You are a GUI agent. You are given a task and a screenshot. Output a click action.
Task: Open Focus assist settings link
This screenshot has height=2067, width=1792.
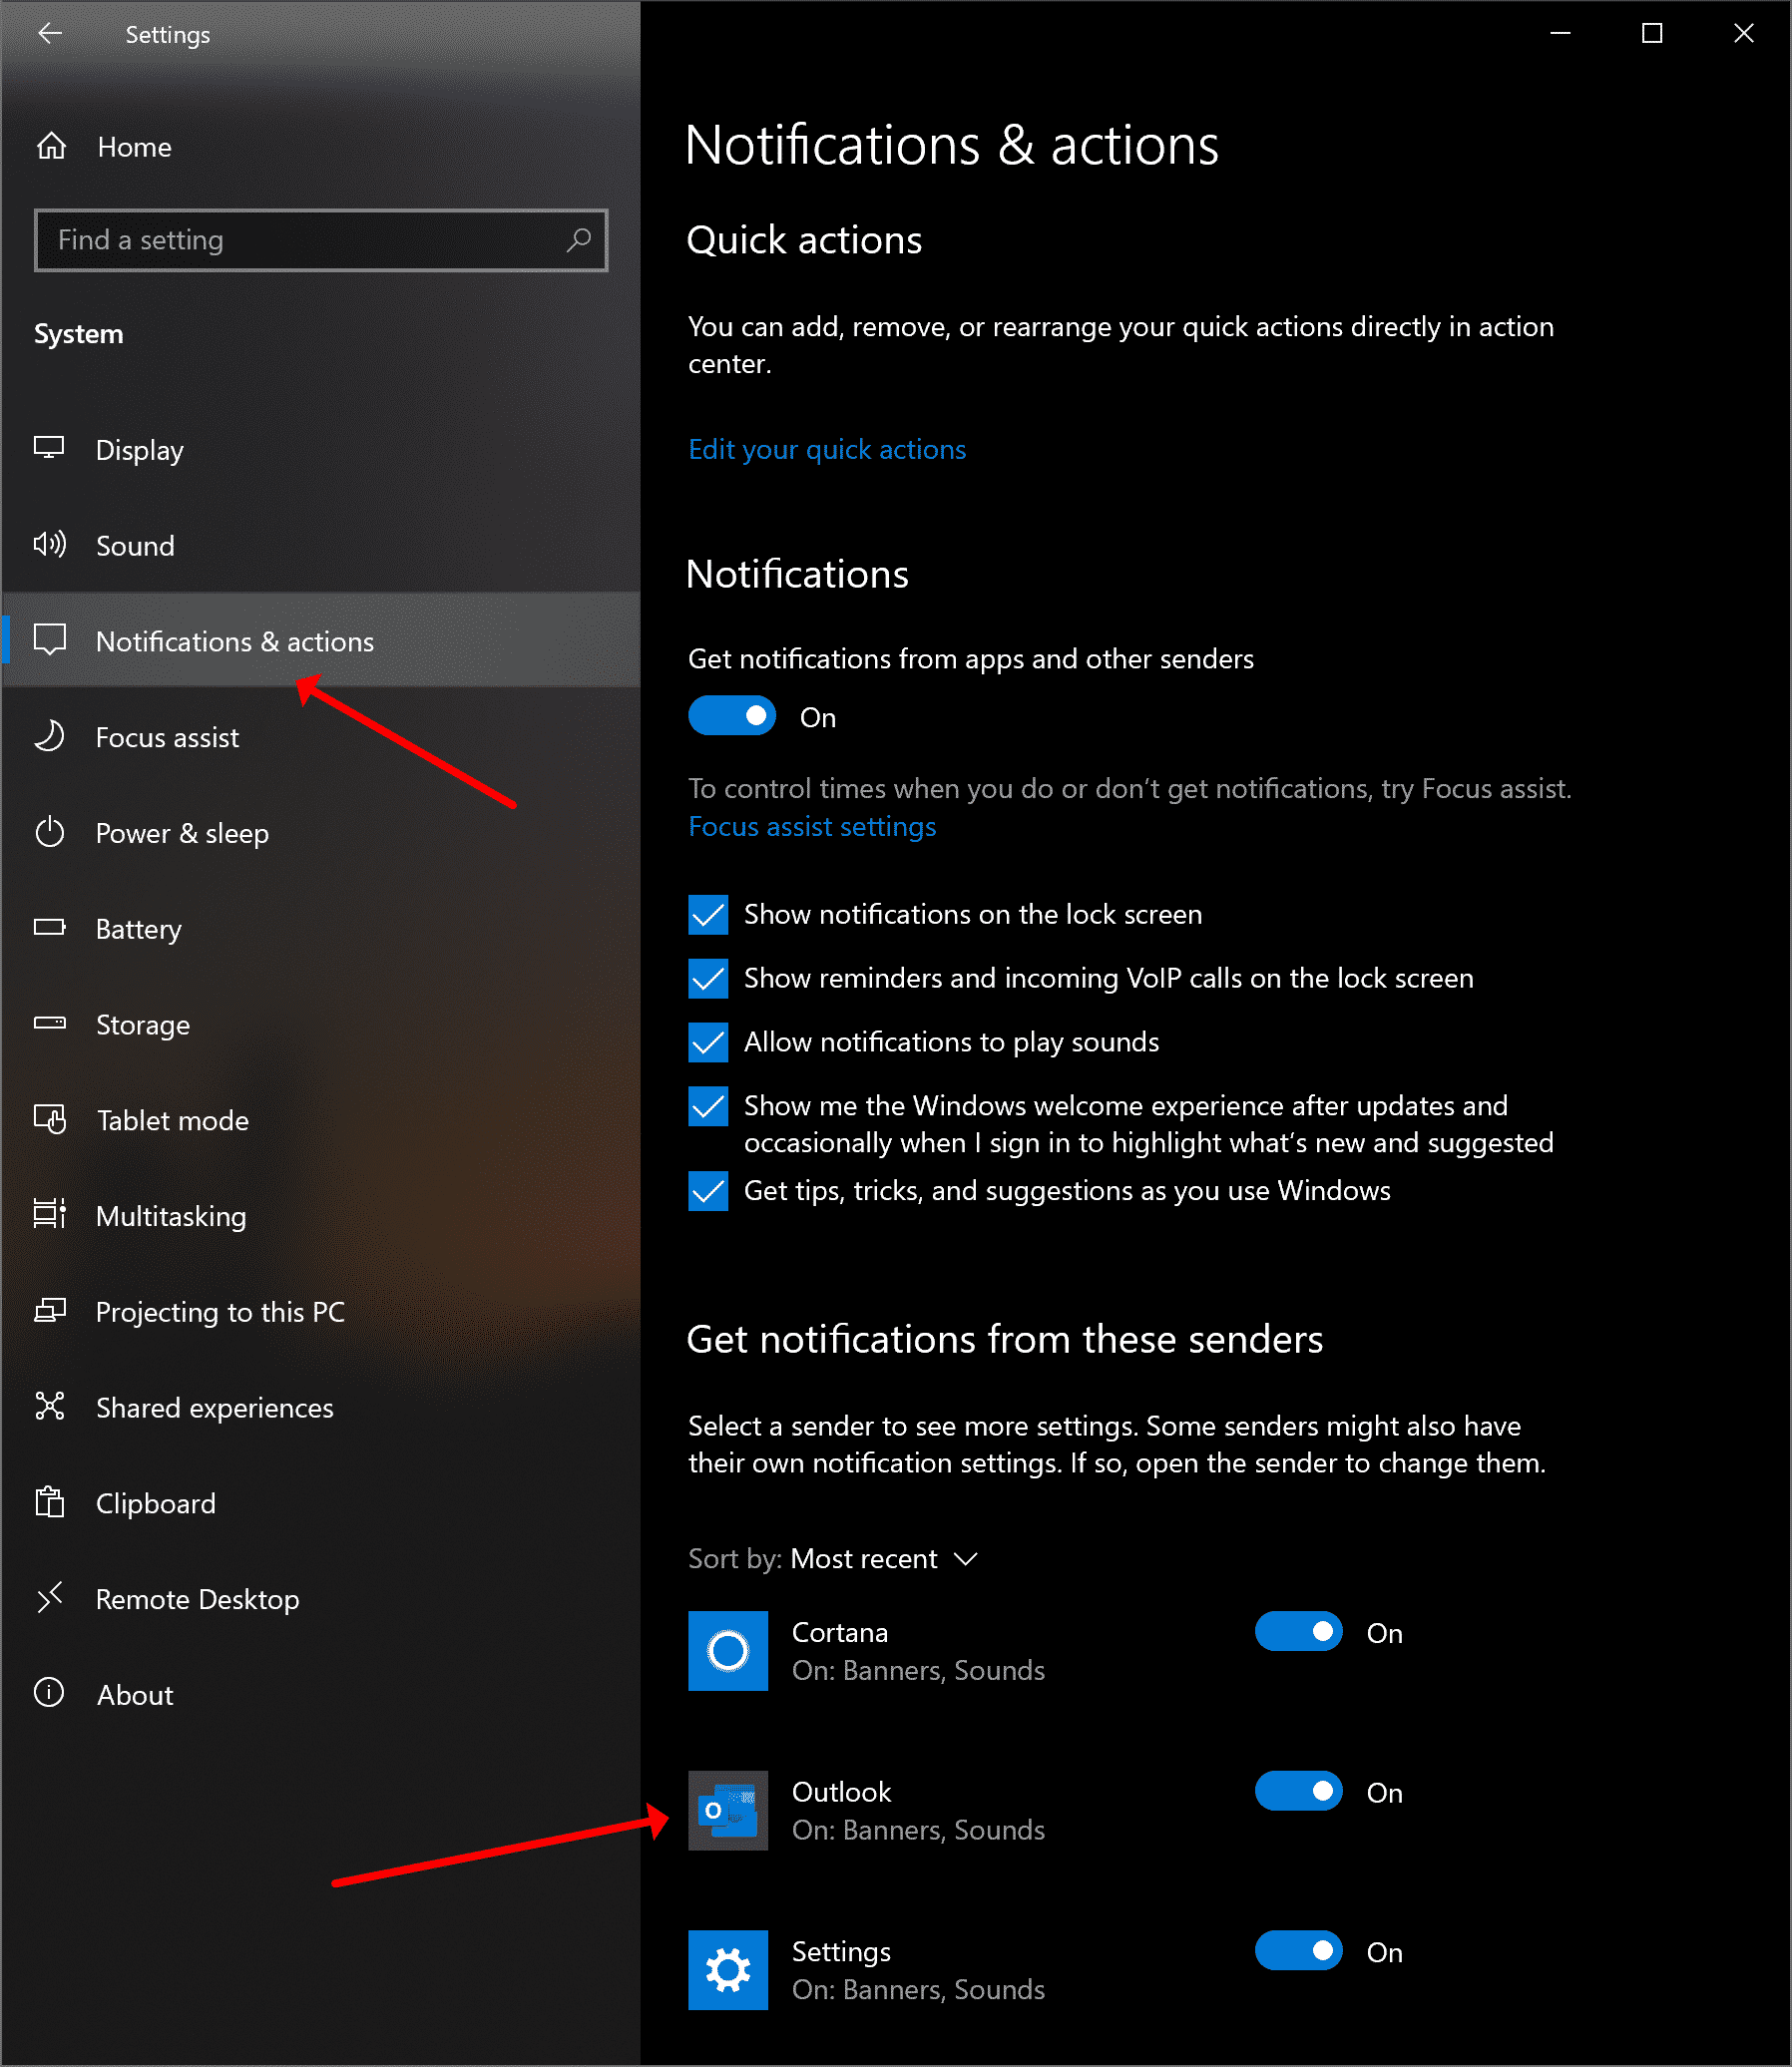point(812,827)
